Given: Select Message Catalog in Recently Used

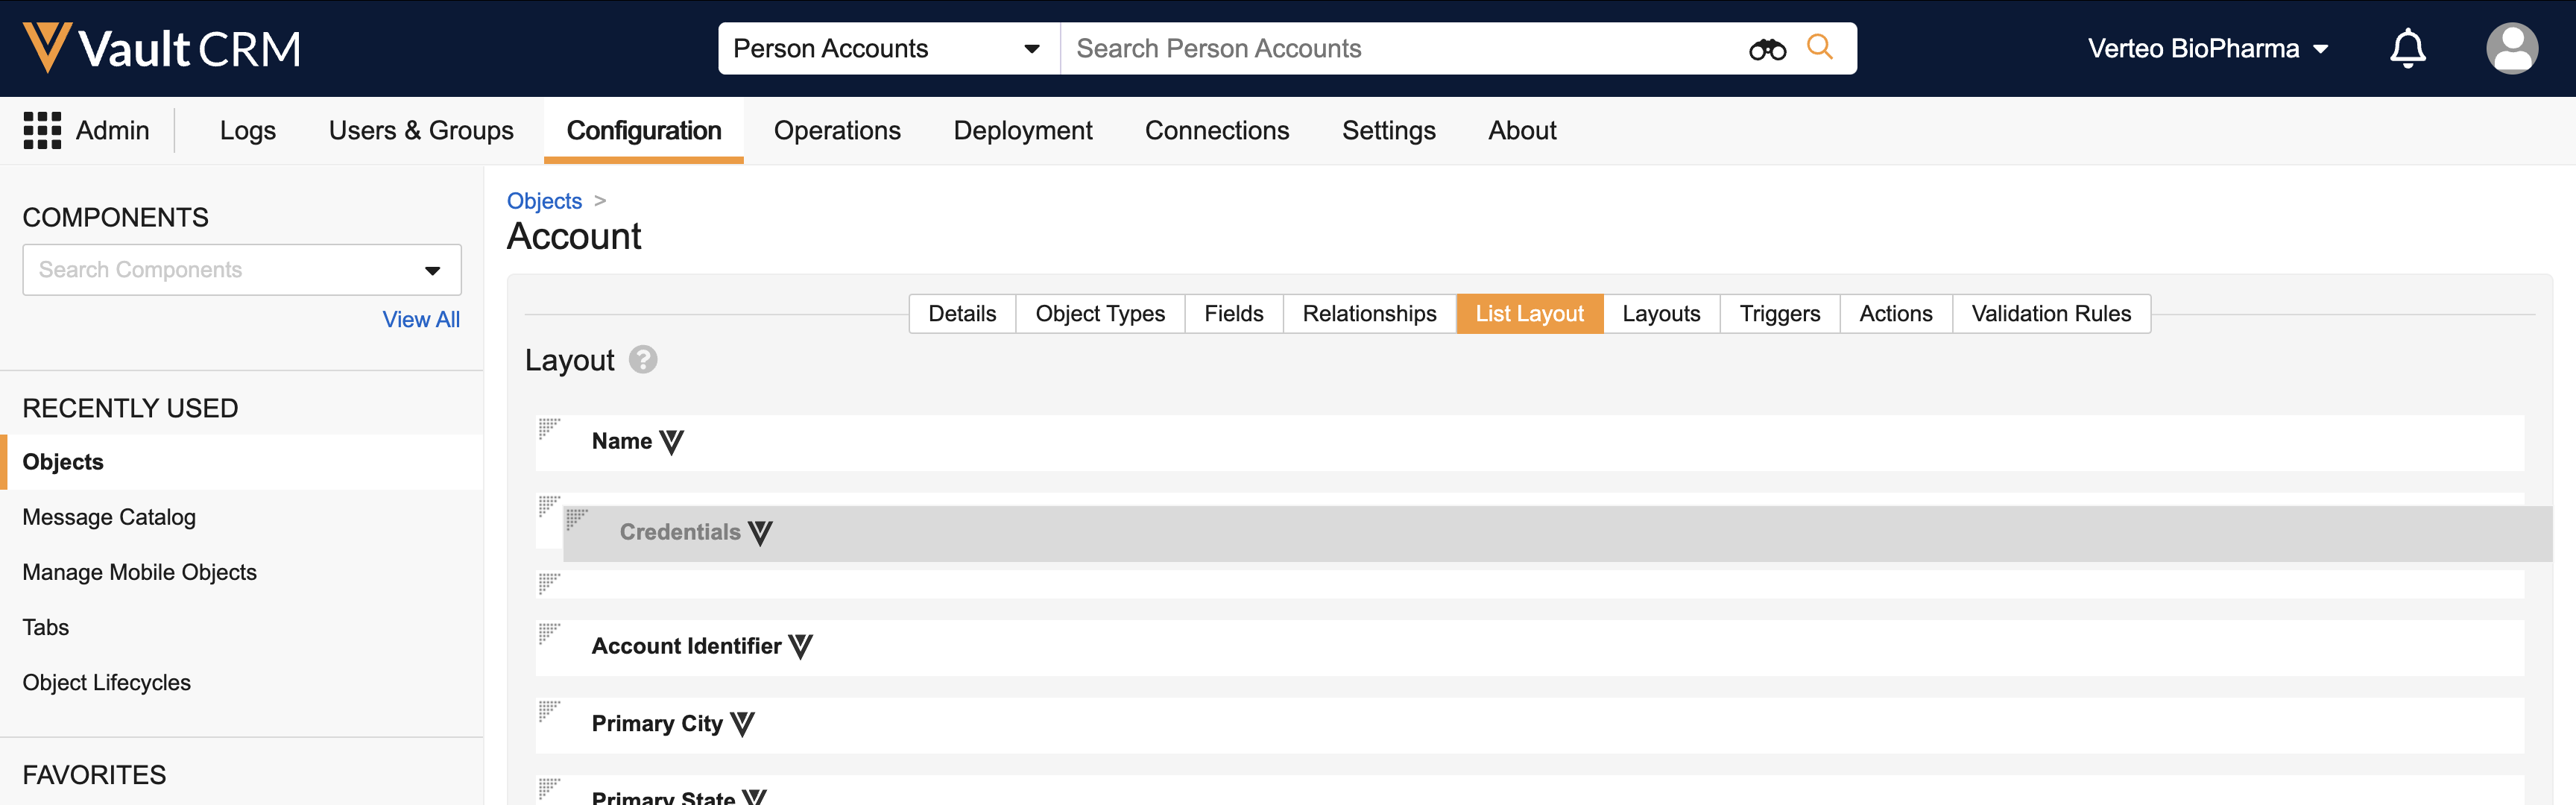Looking at the screenshot, I should pos(109,517).
